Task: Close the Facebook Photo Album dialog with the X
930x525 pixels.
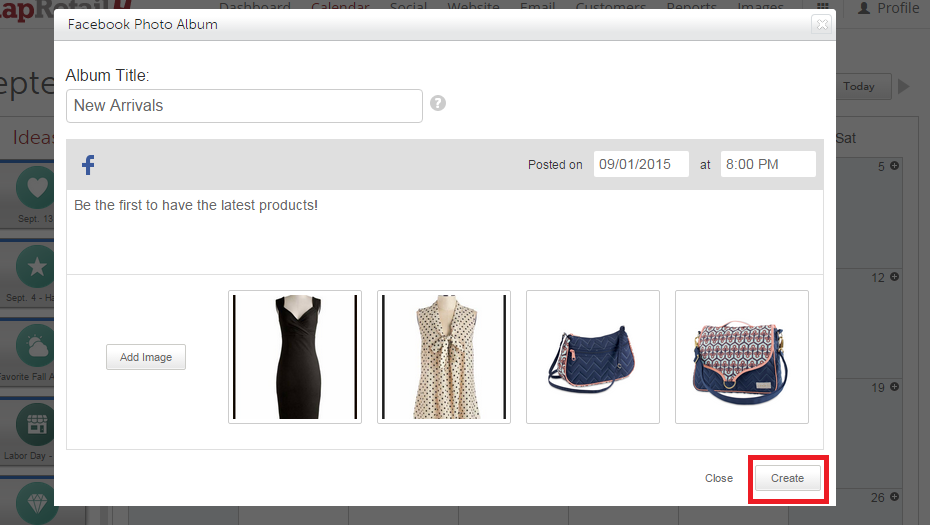Action: 822,24
